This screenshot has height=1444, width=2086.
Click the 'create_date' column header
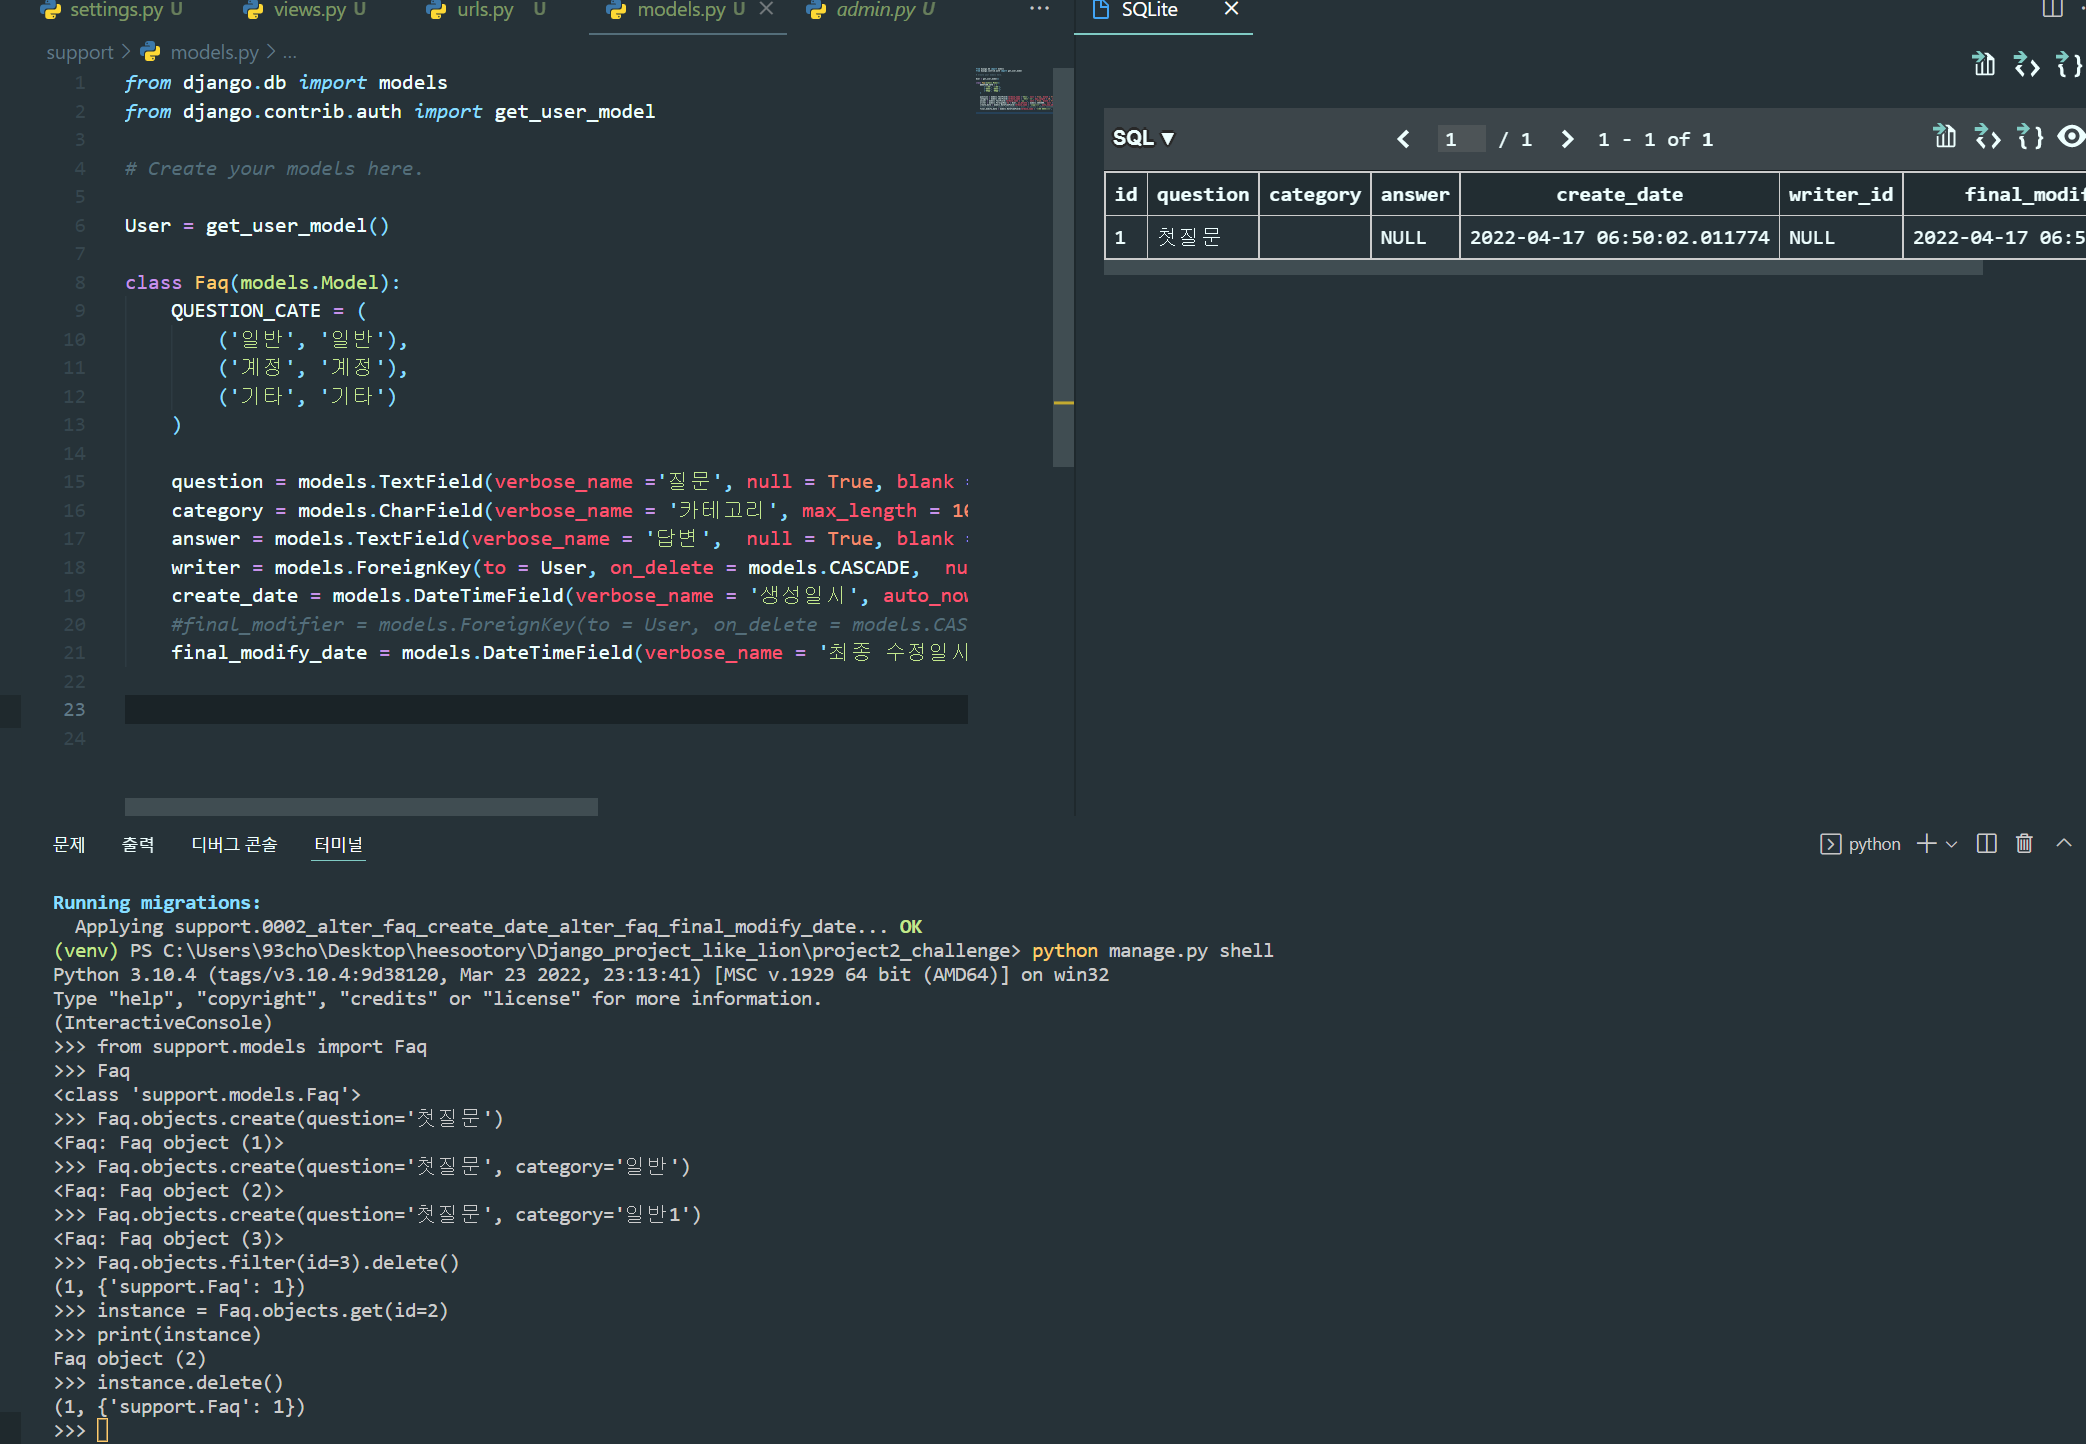click(1619, 195)
